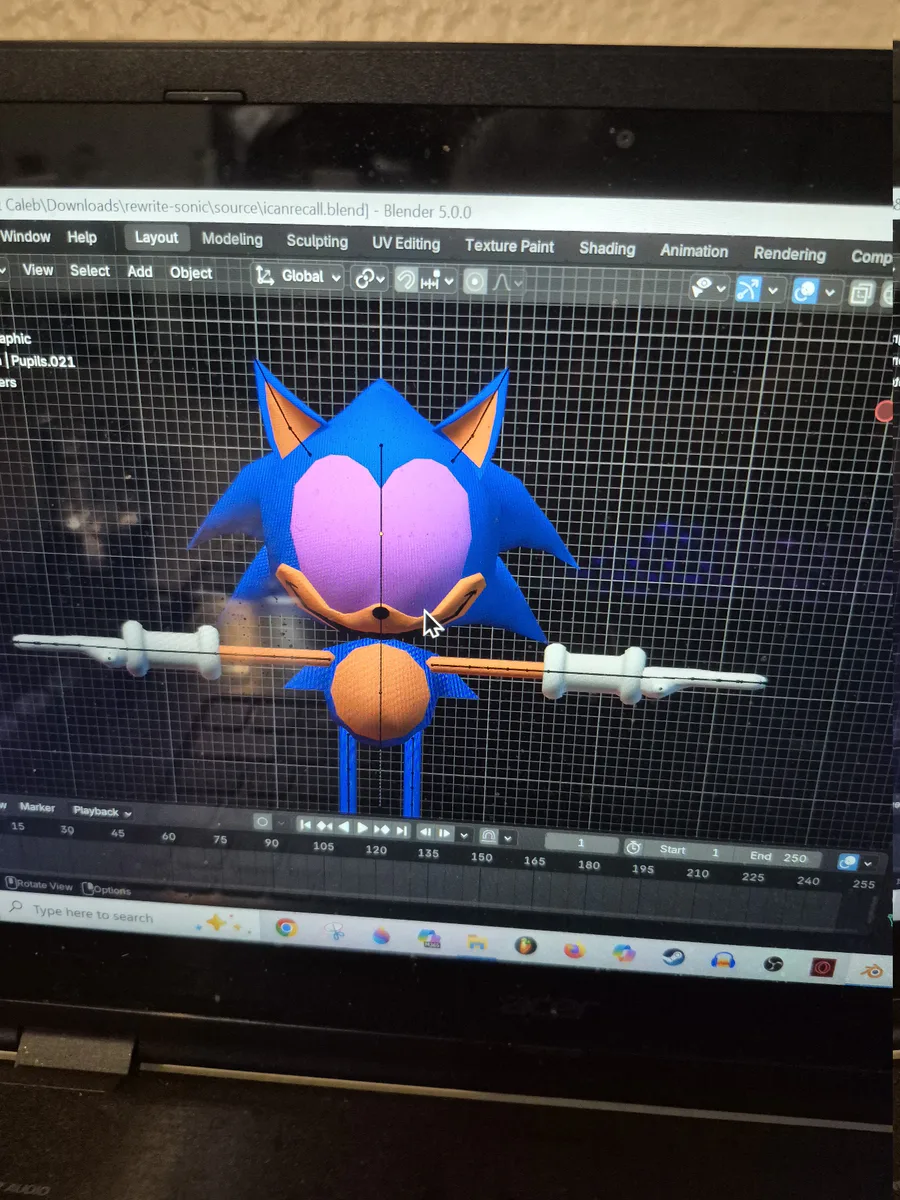The width and height of the screenshot is (900, 1200).
Task: Toggle proportional editing button
Action: [x=475, y=282]
